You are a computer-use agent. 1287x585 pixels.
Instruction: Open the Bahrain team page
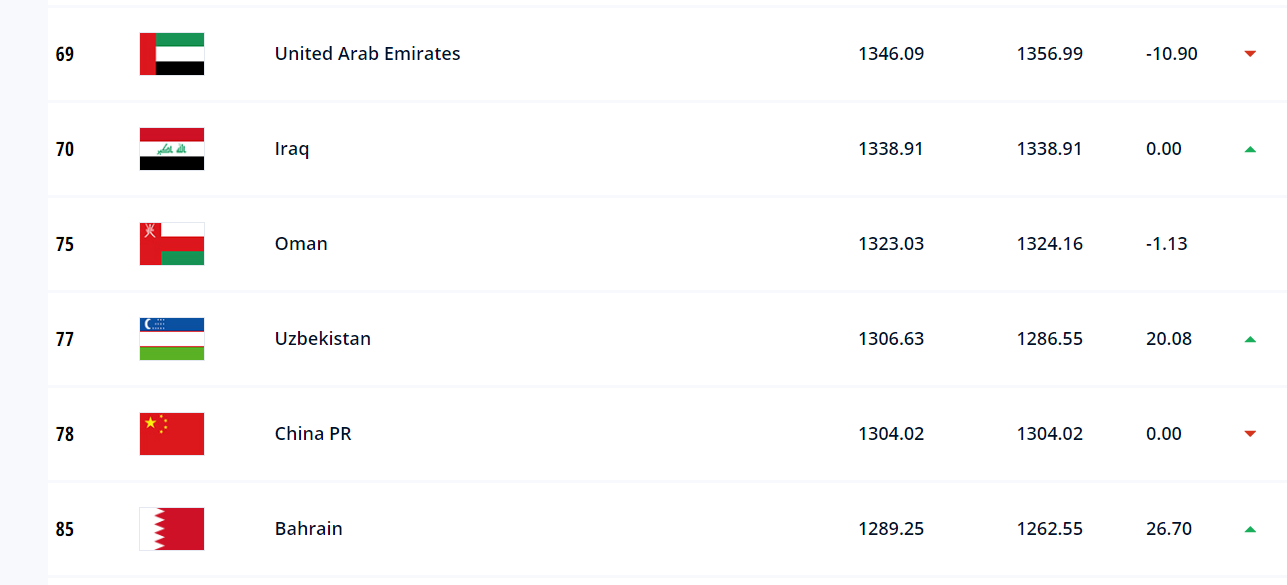coord(309,529)
